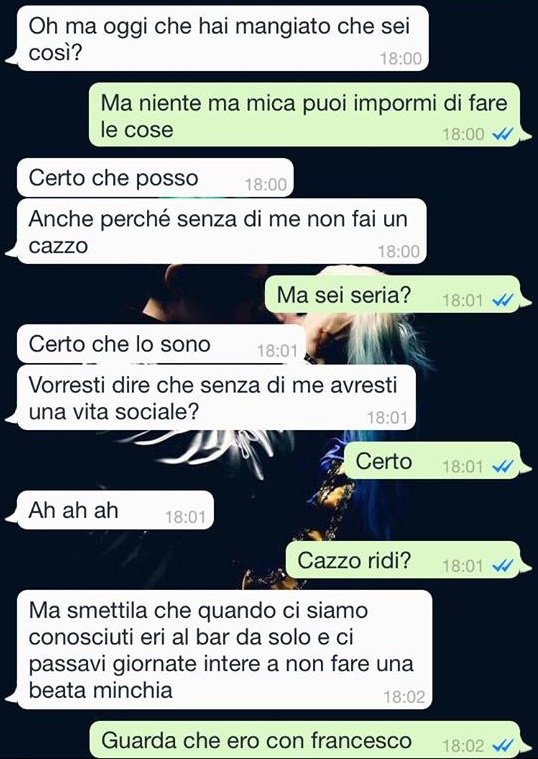Viewport: 538px width, 759px height.
Task: Select 'Guarda che ero con francesco' message
Action: (305, 740)
